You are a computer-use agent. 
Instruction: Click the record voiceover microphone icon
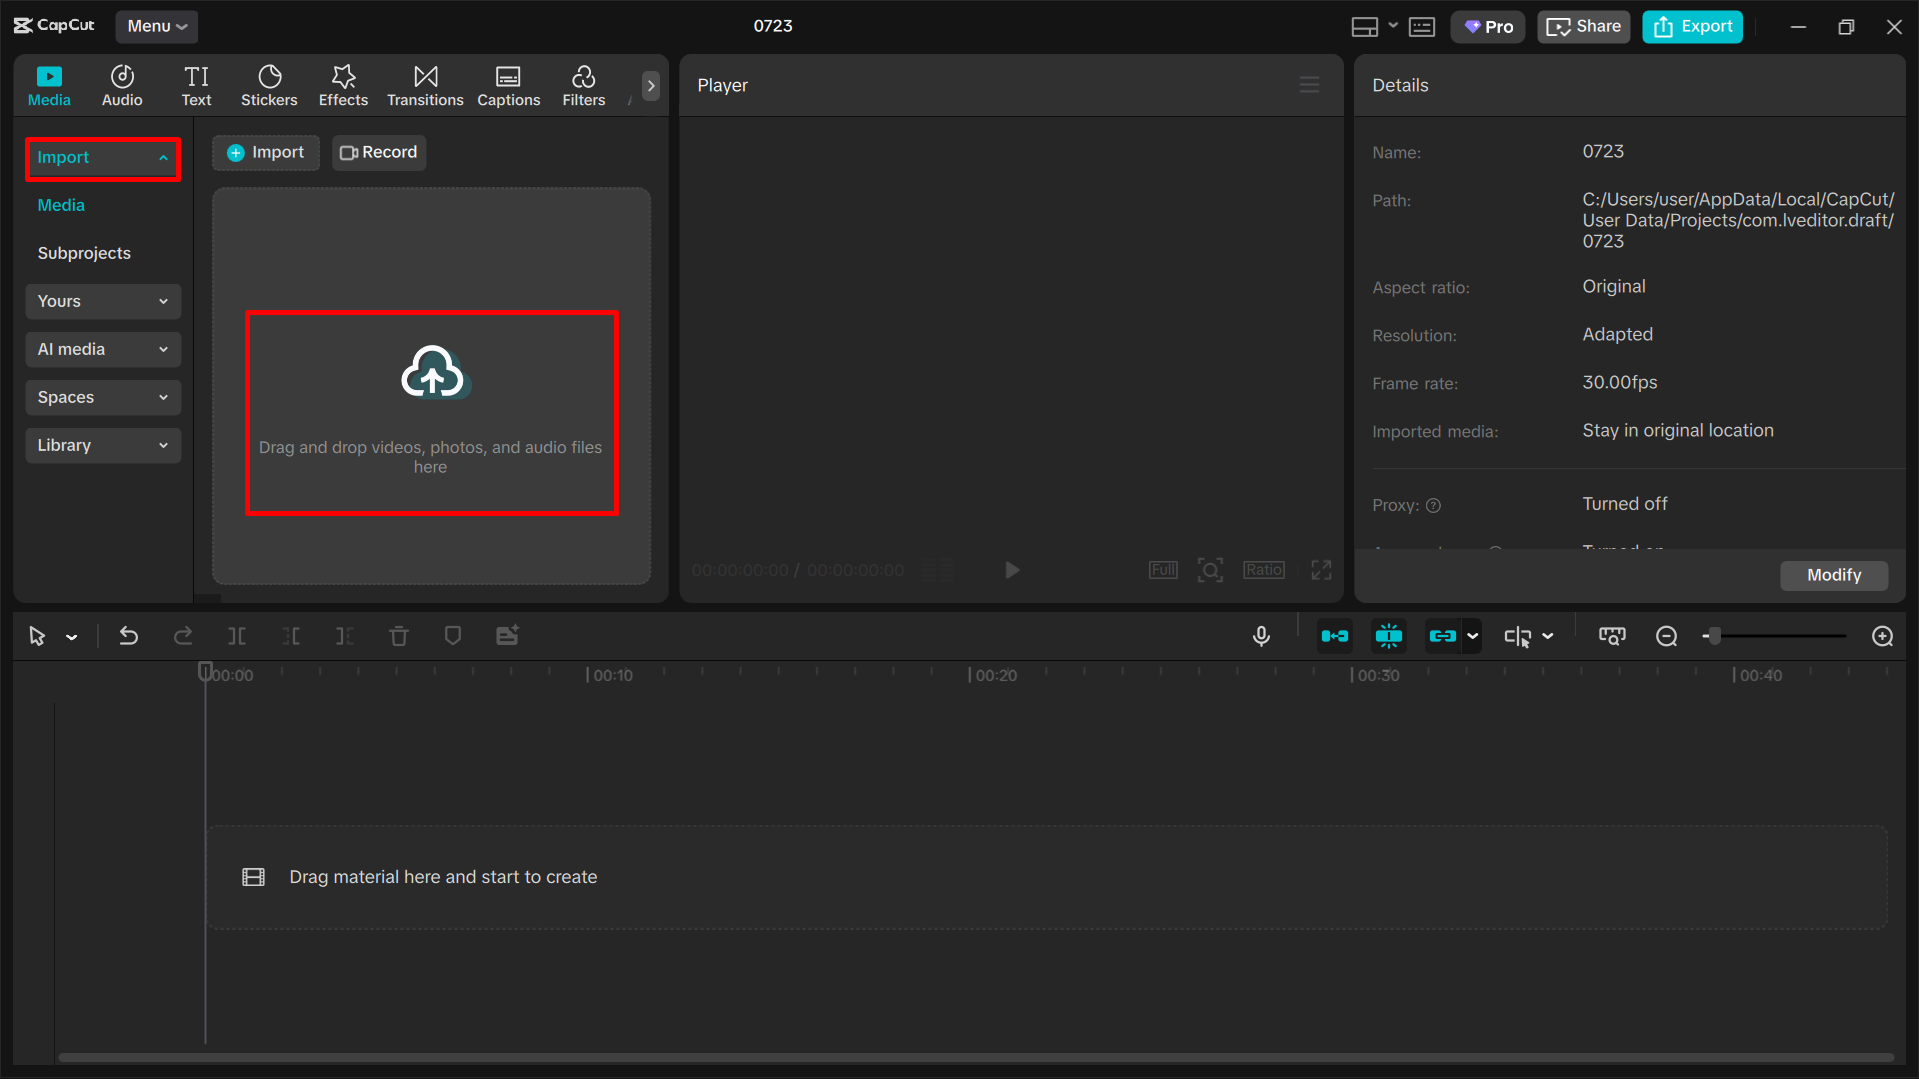pyautogui.click(x=1261, y=635)
